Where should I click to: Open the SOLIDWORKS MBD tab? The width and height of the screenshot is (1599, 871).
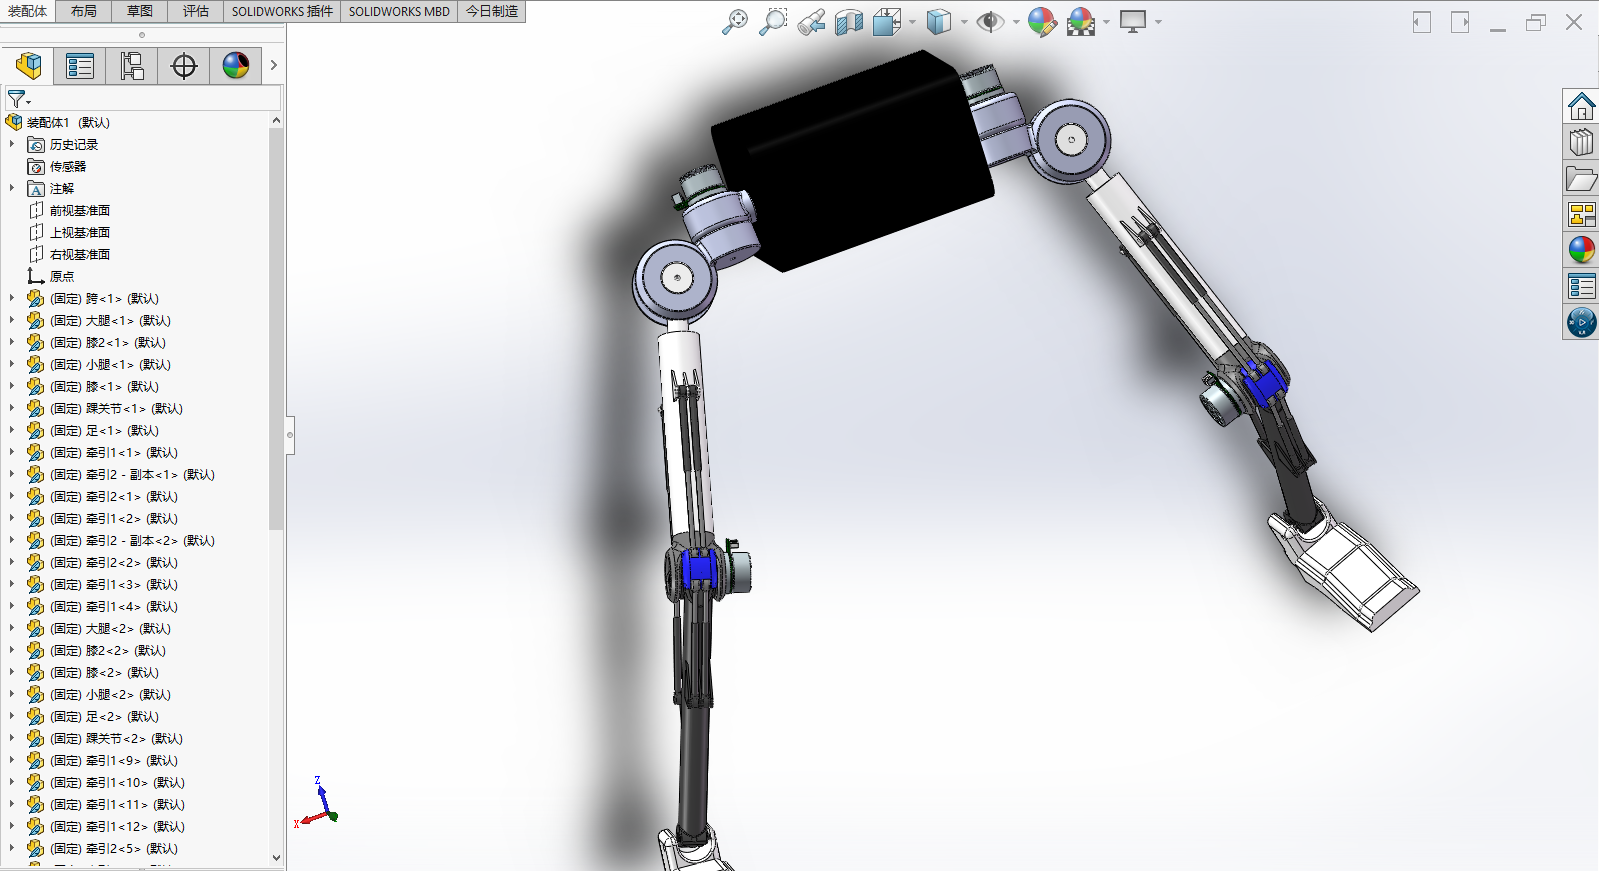(399, 11)
